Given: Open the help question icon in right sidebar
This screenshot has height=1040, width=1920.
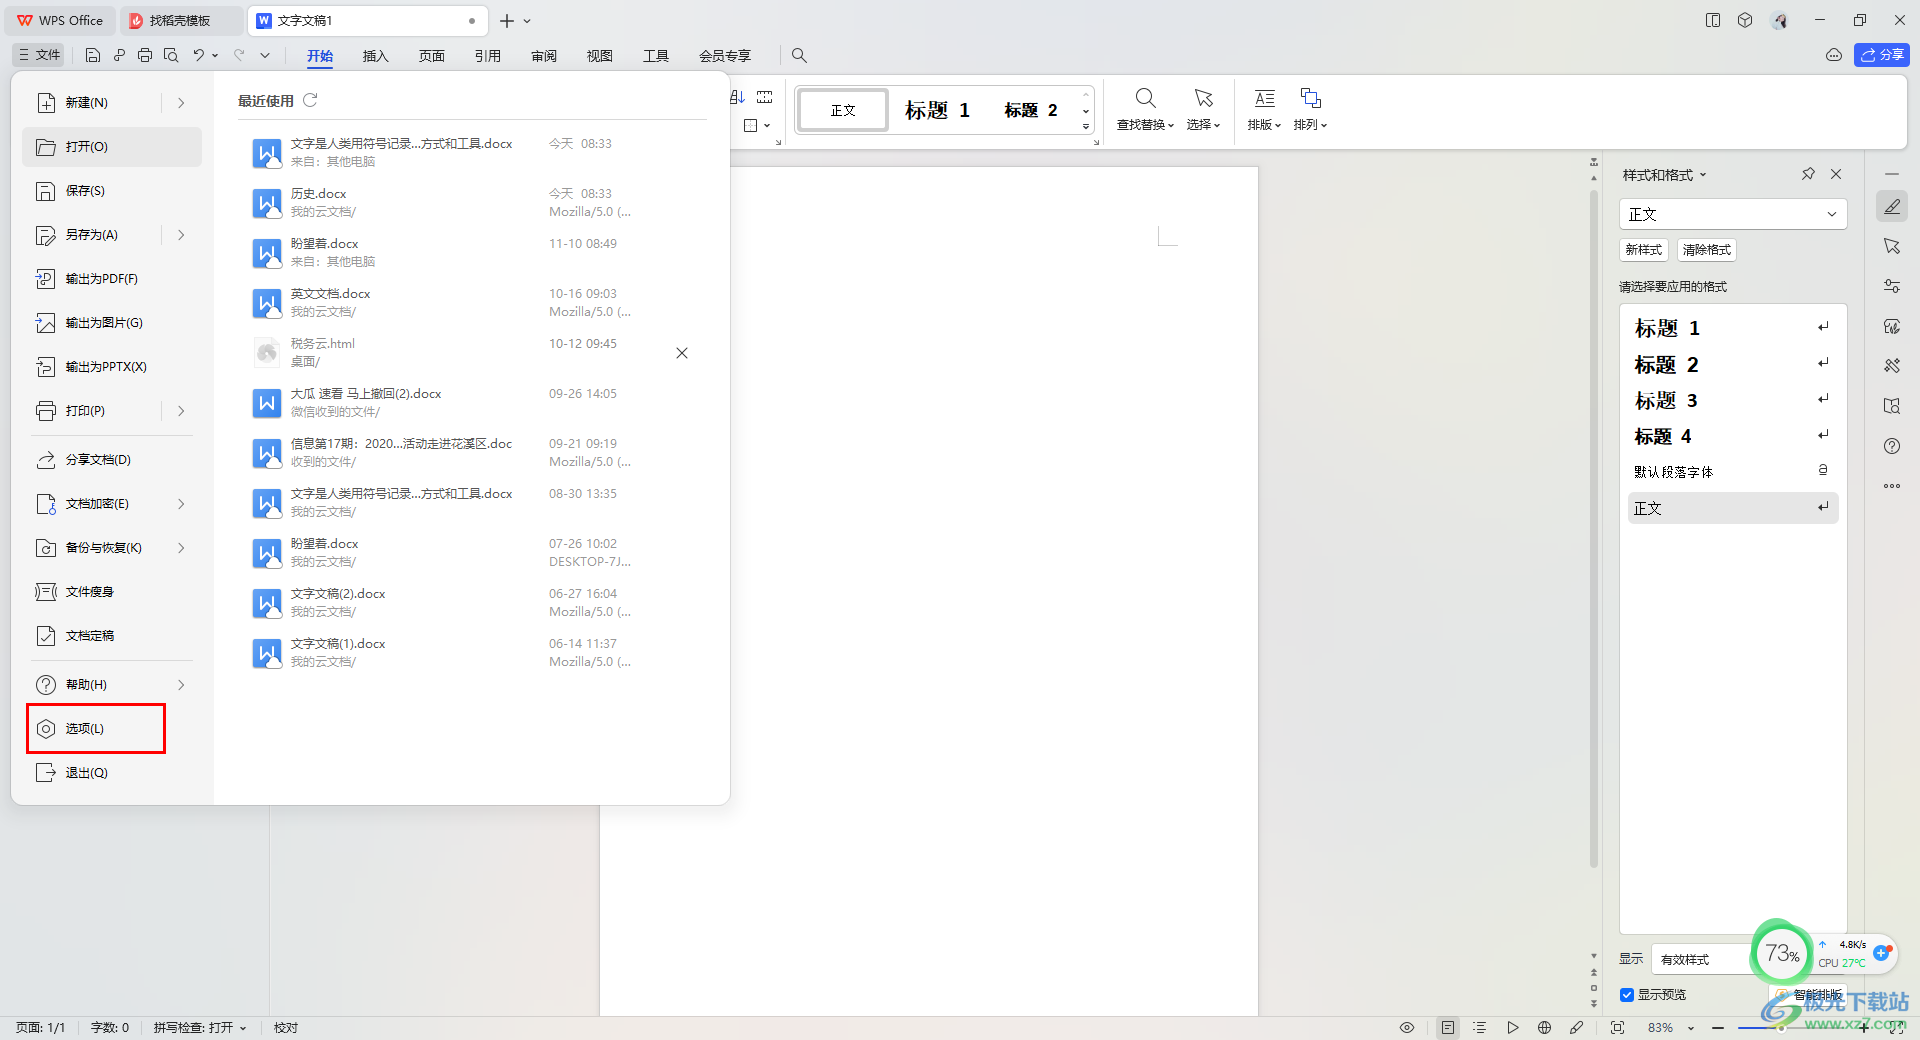Looking at the screenshot, I should (x=1892, y=446).
